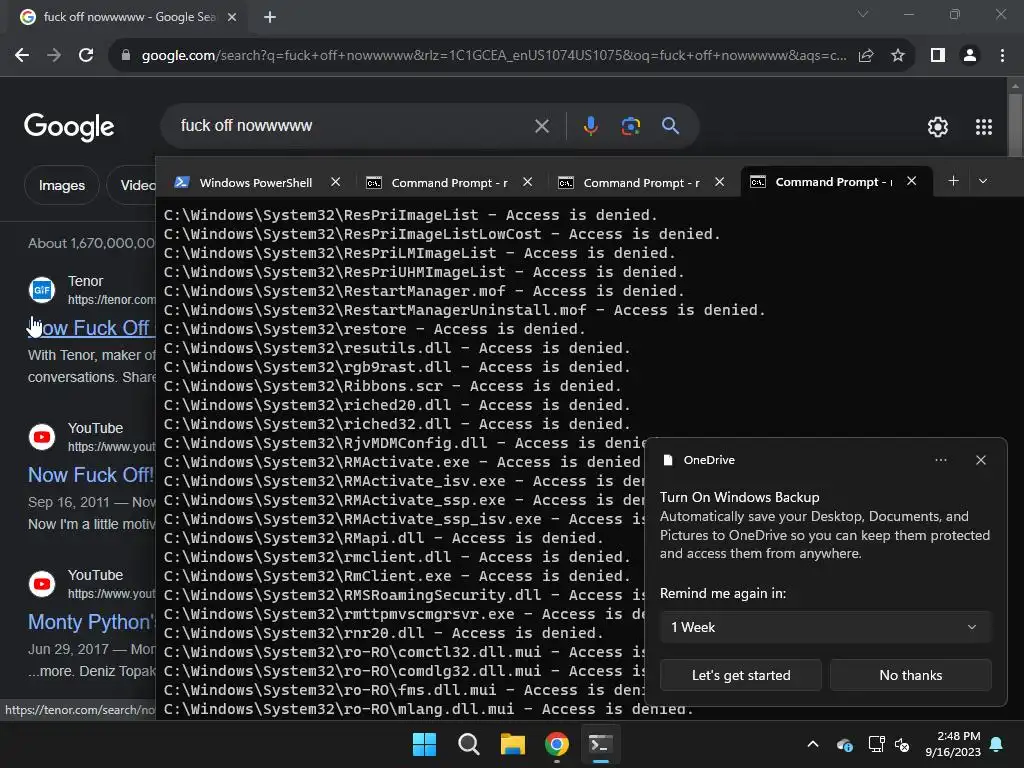This screenshot has height=768, width=1024.
Task: Open File Explorer from taskbar
Action: [513, 744]
